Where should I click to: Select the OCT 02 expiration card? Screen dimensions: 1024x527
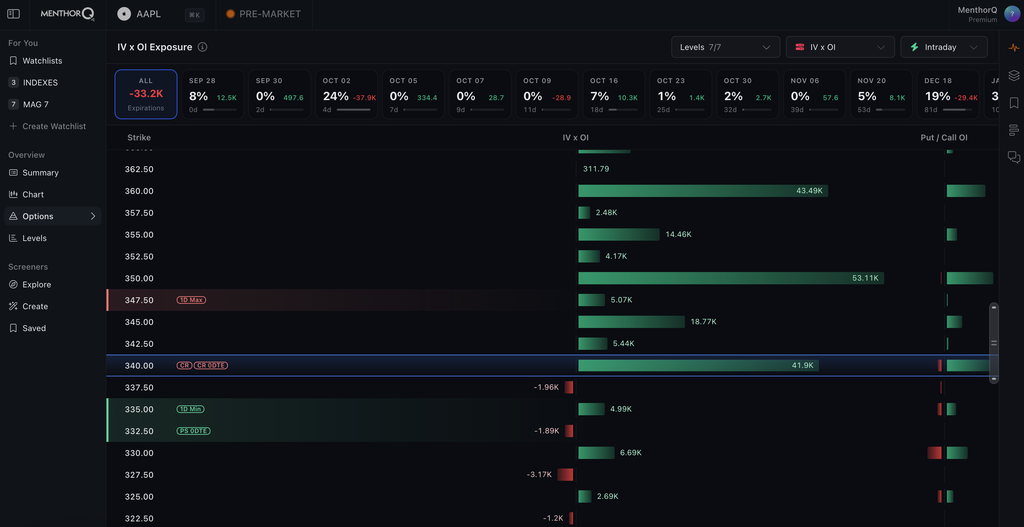click(347, 94)
